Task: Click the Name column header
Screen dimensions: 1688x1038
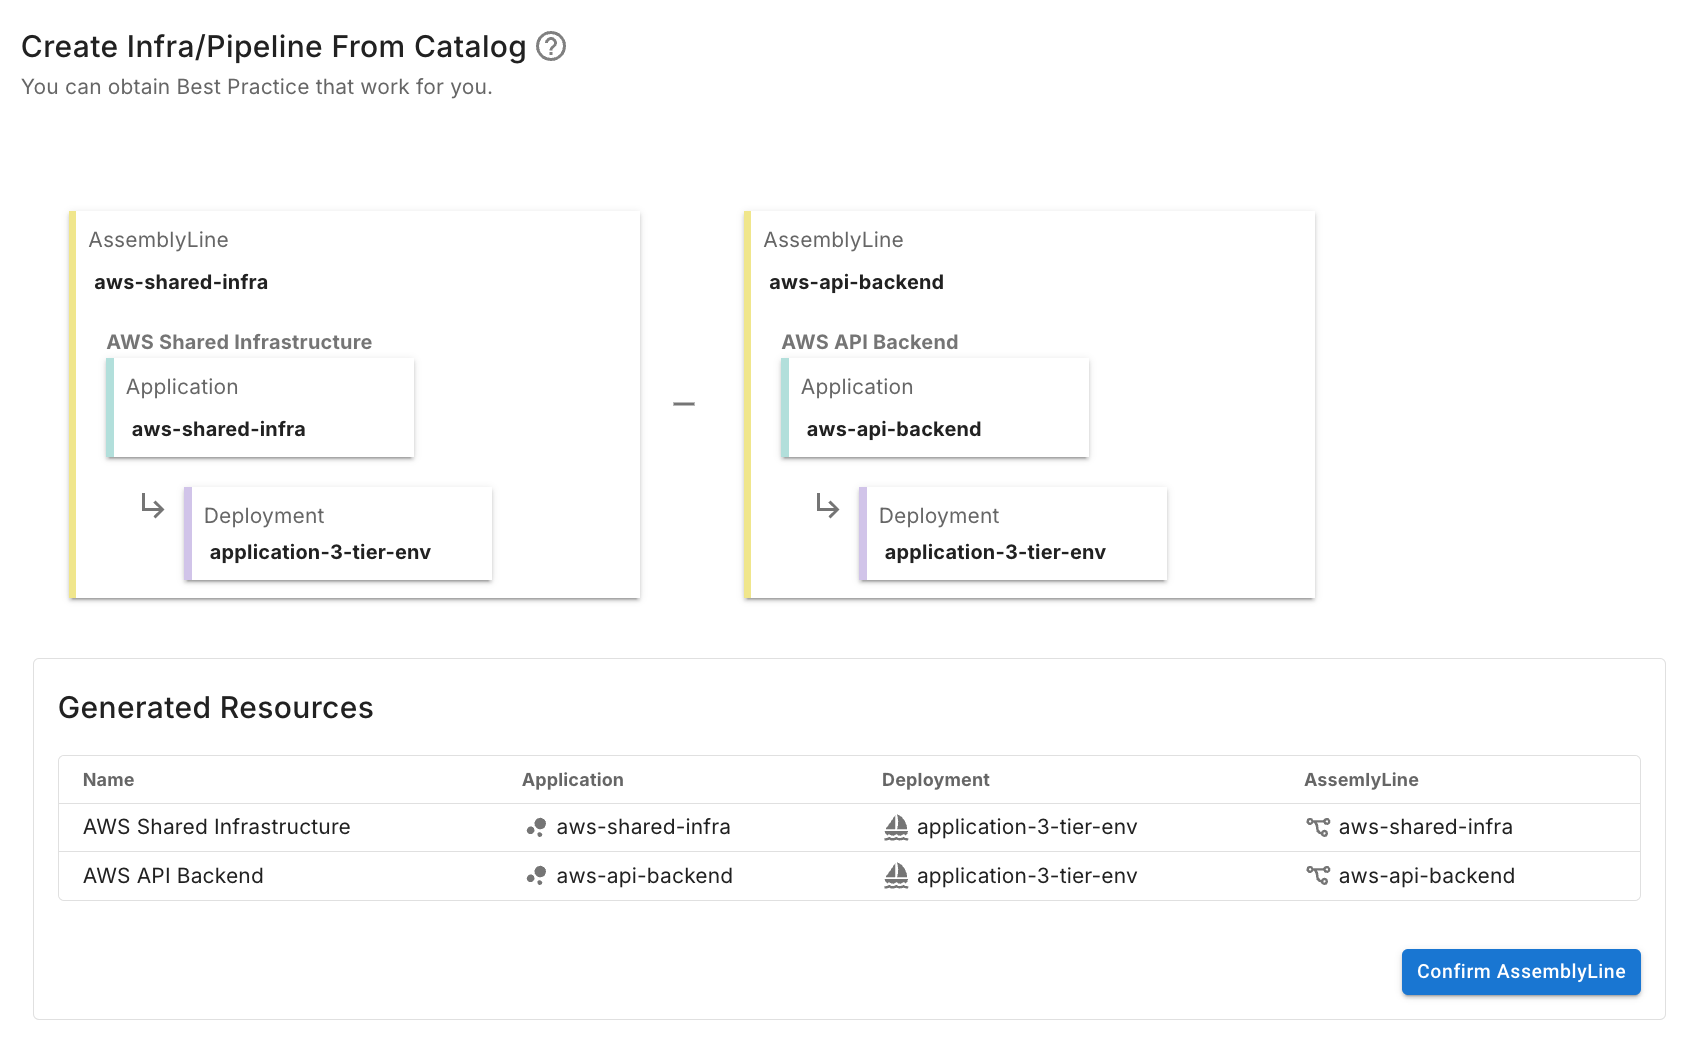Action: pyautogui.click(x=108, y=780)
